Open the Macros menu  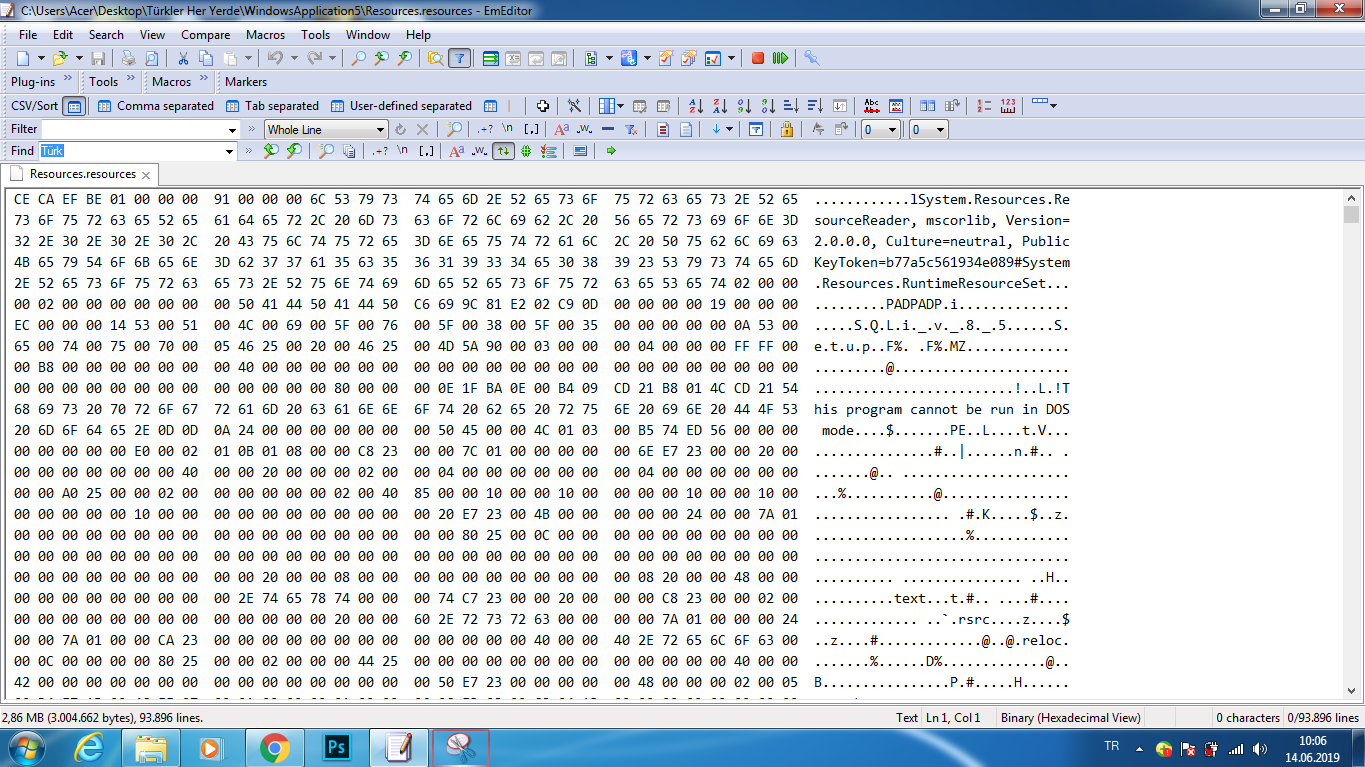pyautogui.click(x=265, y=35)
